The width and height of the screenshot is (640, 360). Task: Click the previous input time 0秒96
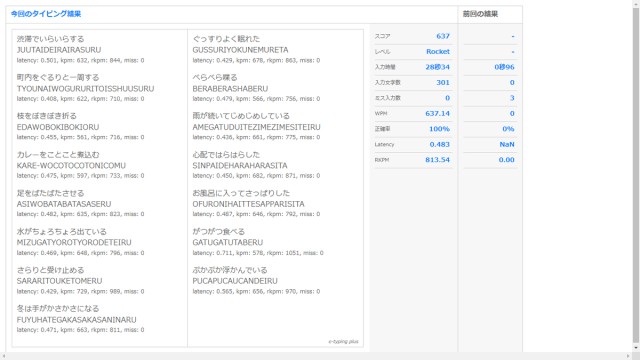point(504,67)
